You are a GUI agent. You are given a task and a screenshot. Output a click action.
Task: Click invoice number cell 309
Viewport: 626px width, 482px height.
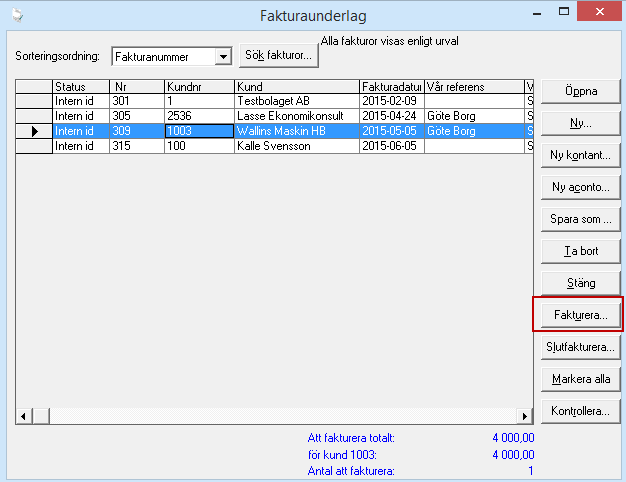(x=137, y=131)
